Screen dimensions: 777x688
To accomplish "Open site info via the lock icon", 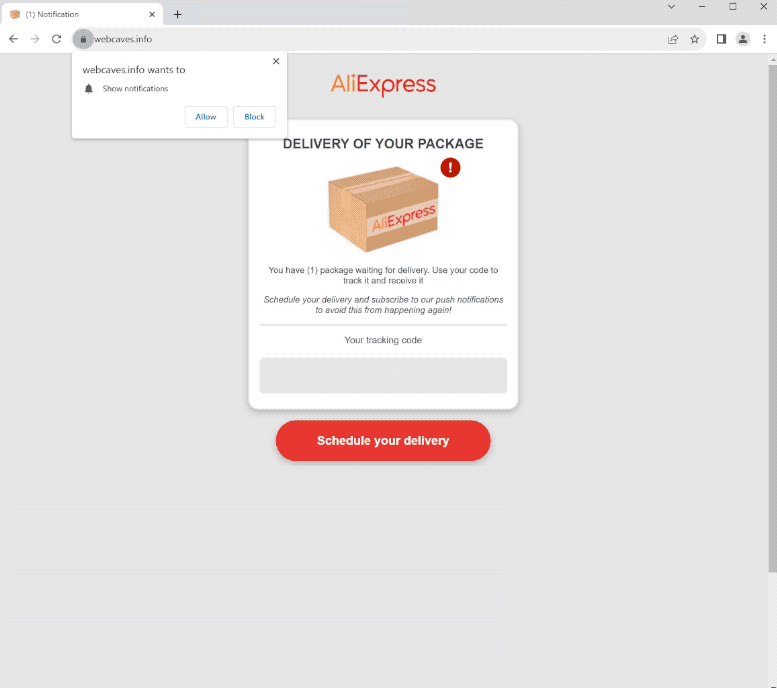I will (x=83, y=39).
